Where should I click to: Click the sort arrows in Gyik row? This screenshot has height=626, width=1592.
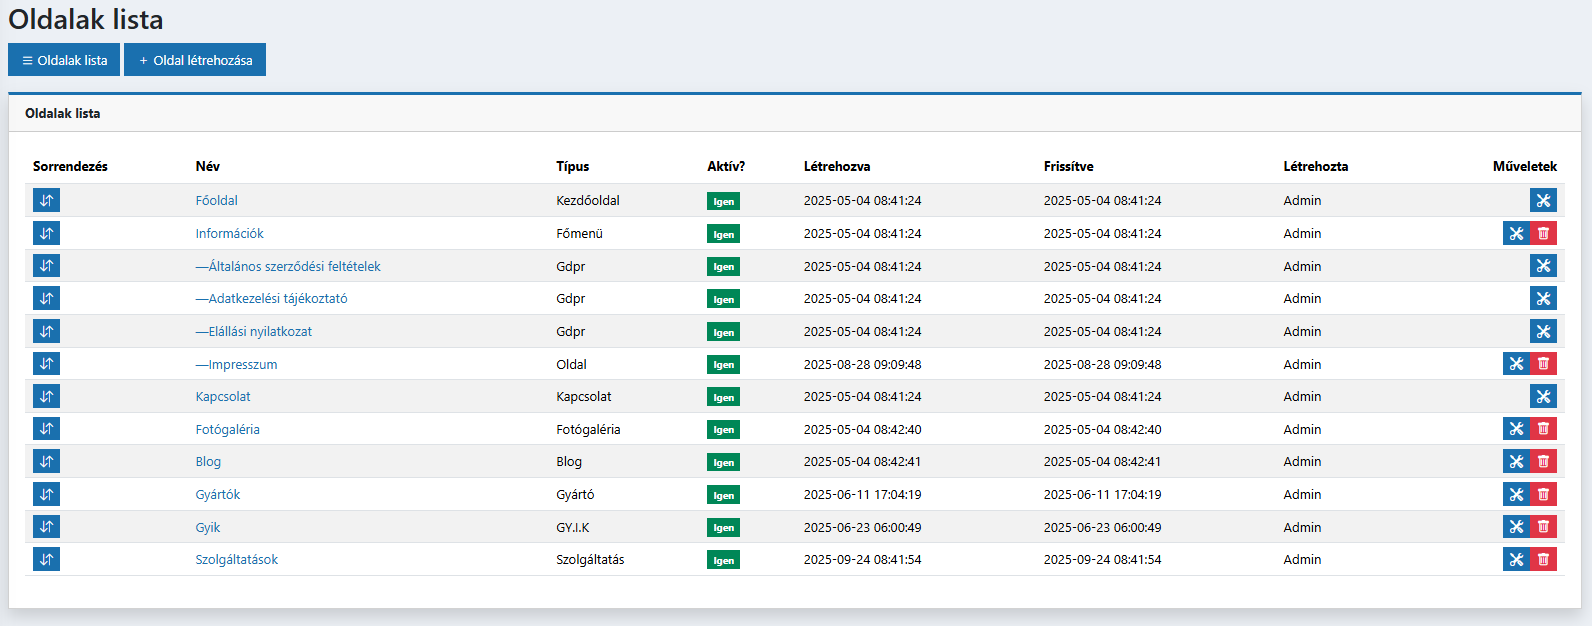tap(46, 527)
